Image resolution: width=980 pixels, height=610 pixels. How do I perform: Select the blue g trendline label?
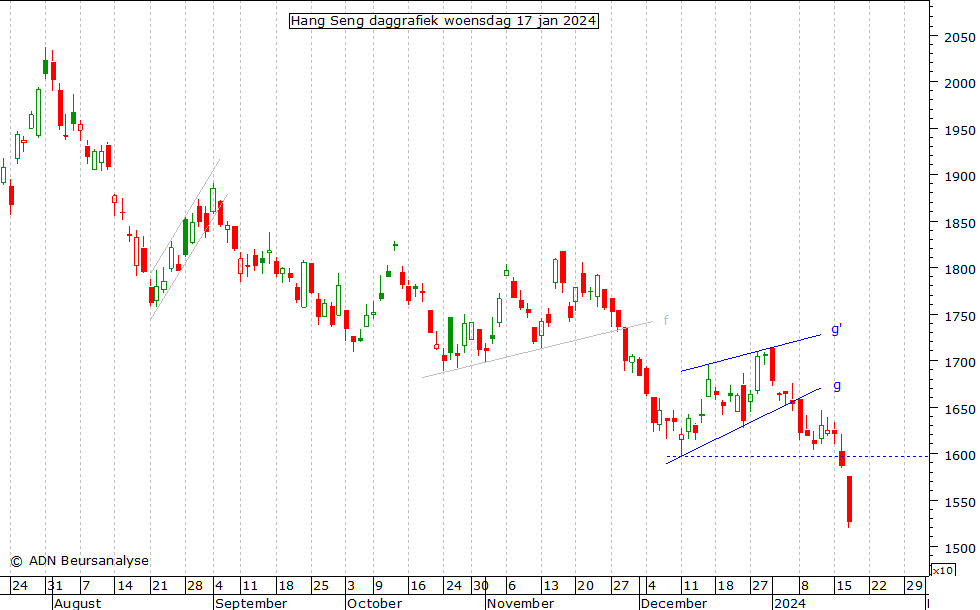click(836, 386)
